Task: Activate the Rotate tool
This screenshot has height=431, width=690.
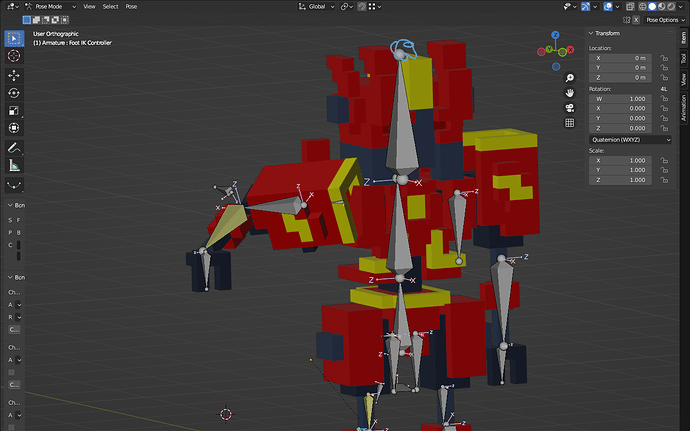Action: pos(14,93)
